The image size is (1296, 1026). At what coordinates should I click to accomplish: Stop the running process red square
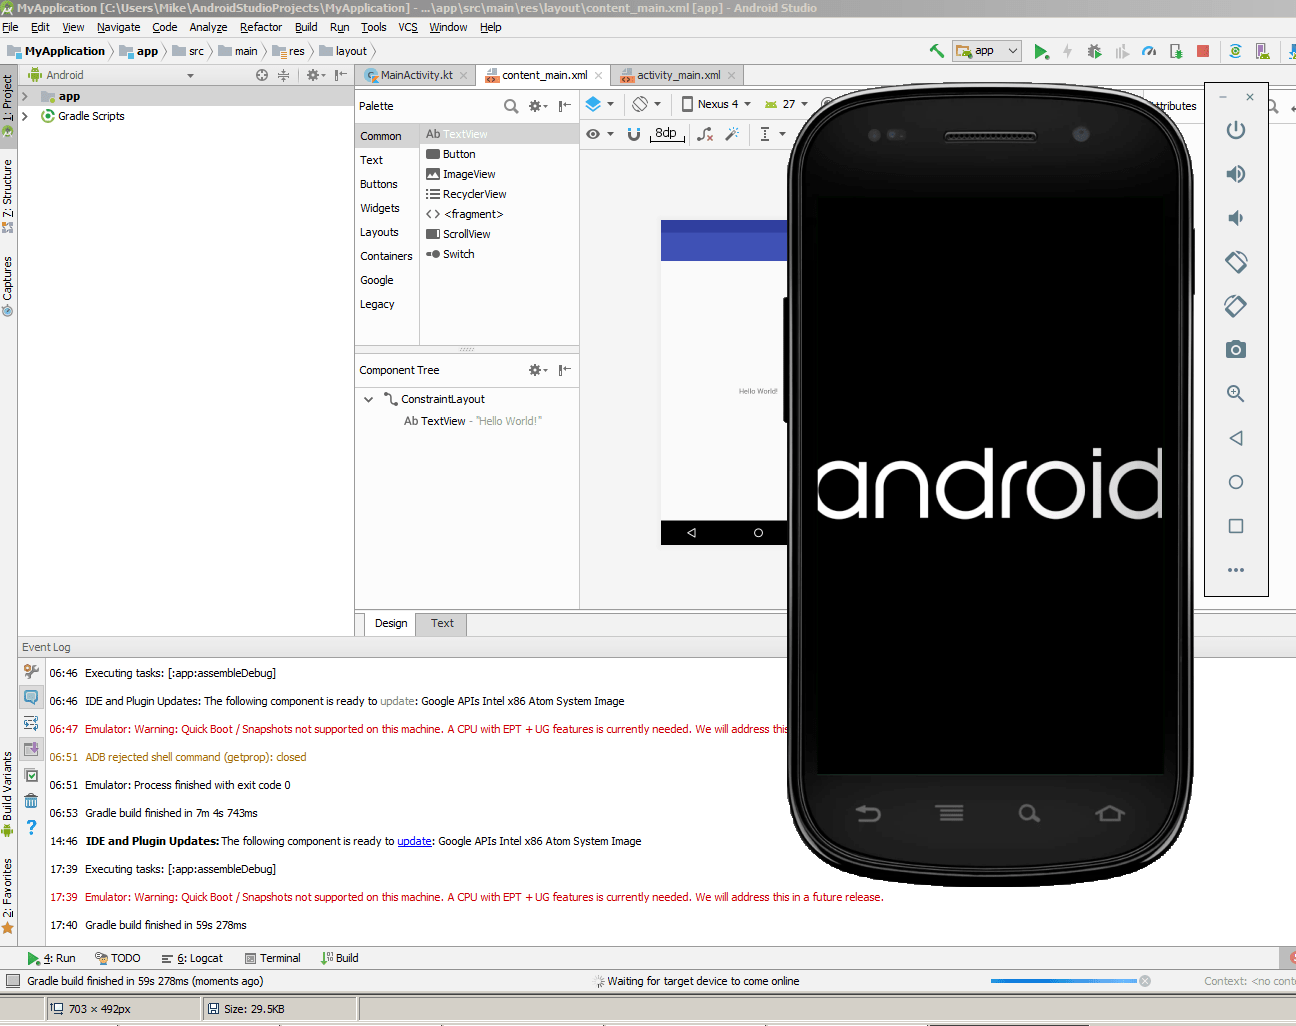[x=1203, y=51]
